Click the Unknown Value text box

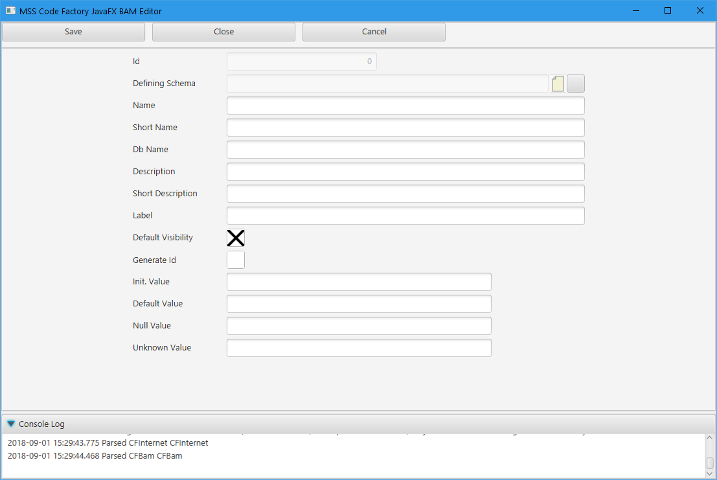tap(359, 348)
